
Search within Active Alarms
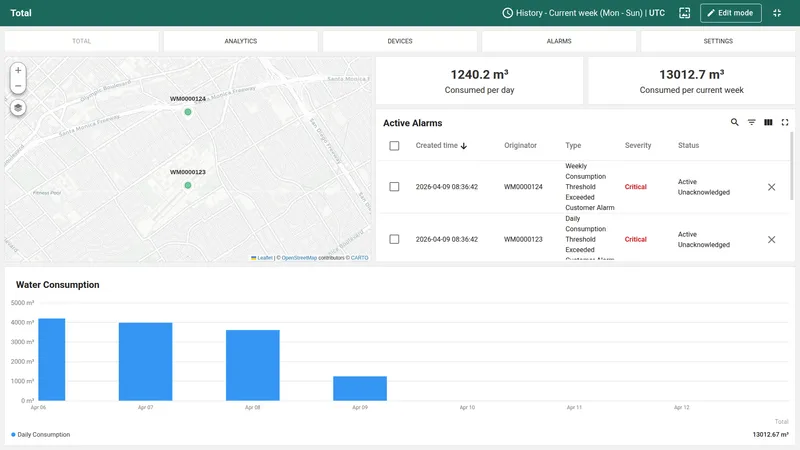tap(734, 122)
